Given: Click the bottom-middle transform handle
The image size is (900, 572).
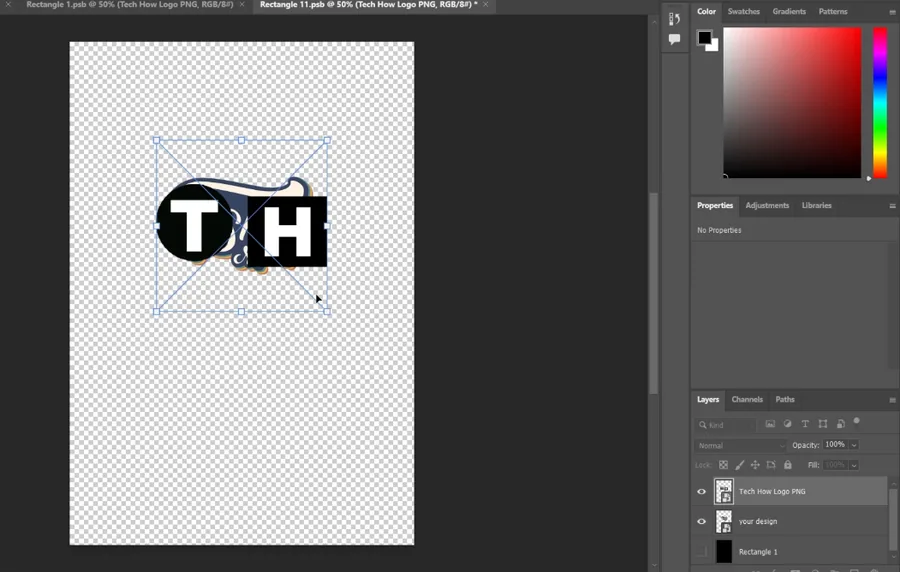Looking at the screenshot, I should tap(242, 312).
